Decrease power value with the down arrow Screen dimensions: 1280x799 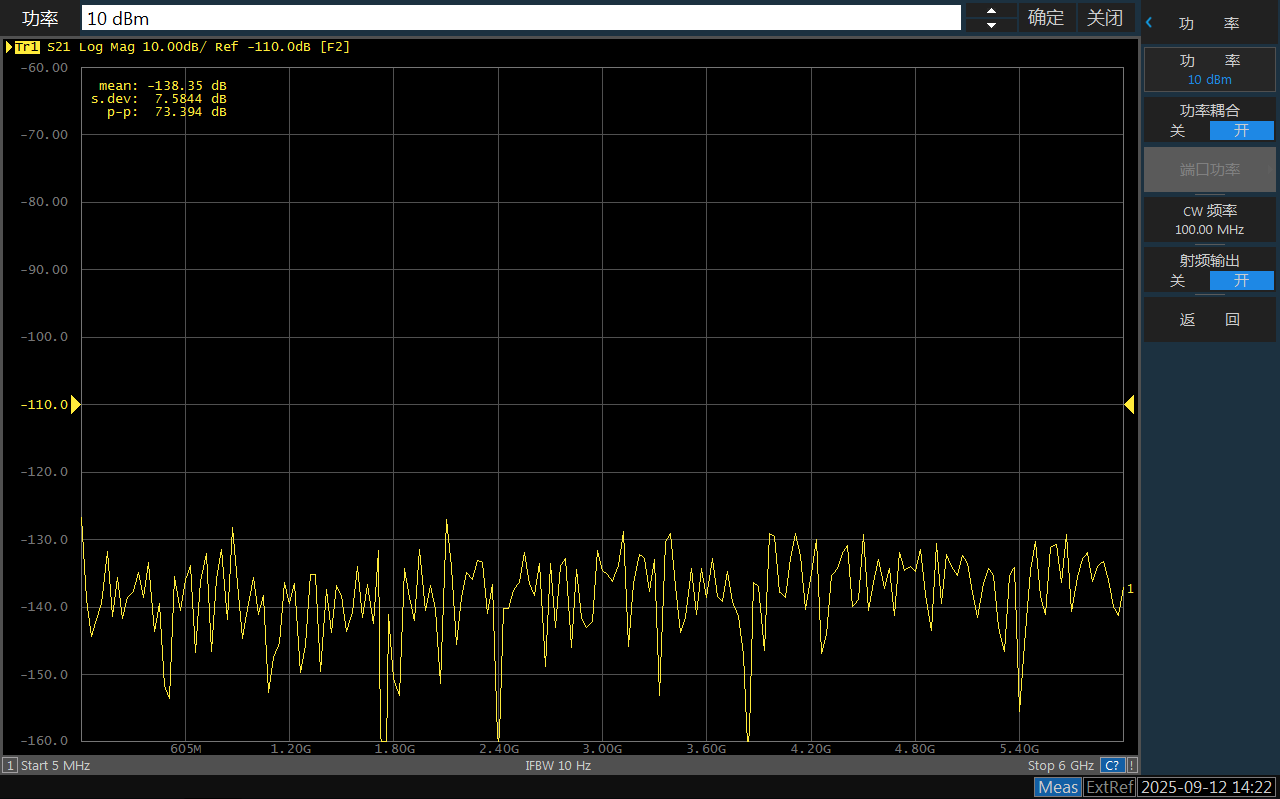[991, 24]
